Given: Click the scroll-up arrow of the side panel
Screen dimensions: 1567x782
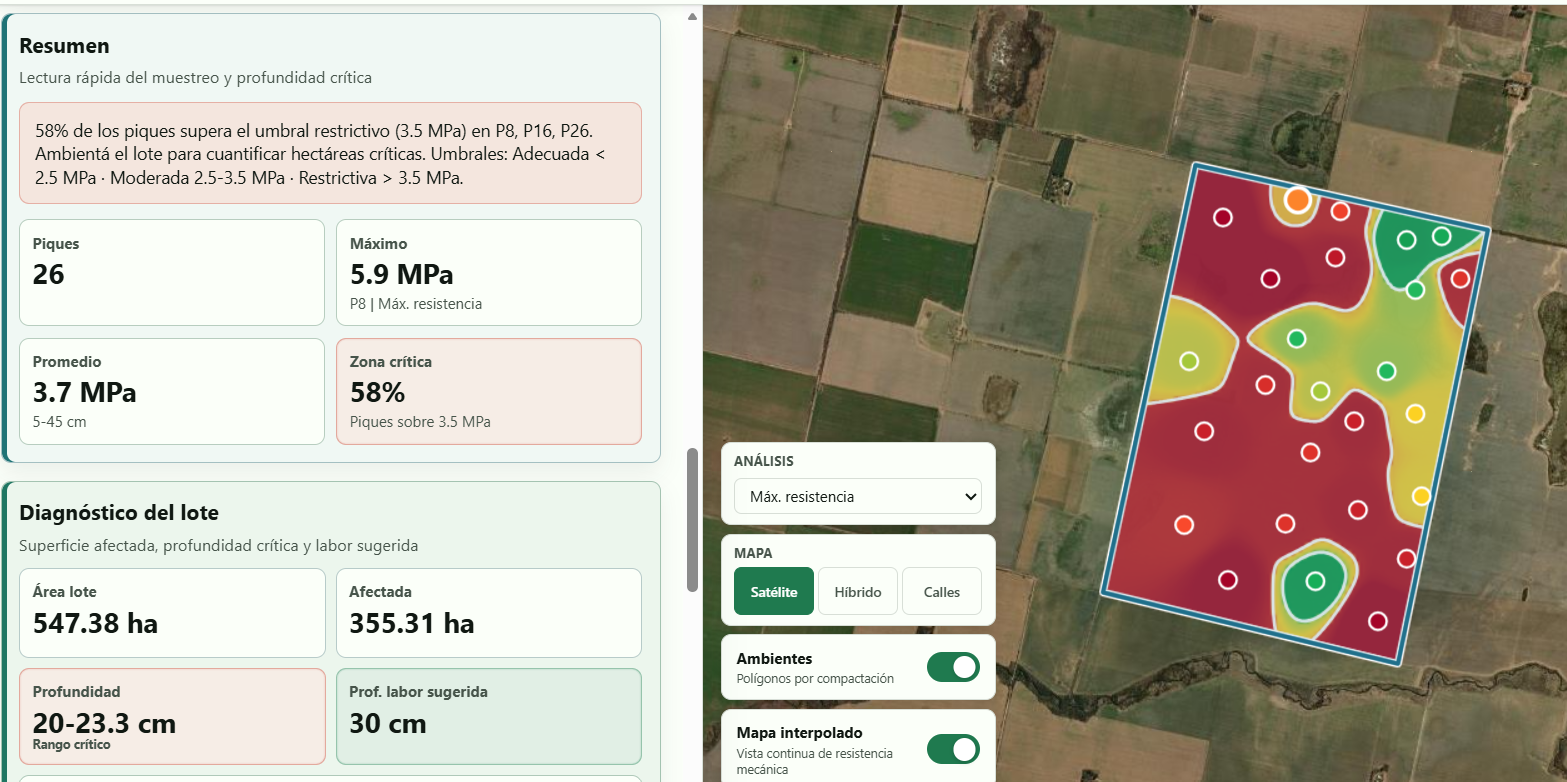Looking at the screenshot, I should (x=692, y=16).
